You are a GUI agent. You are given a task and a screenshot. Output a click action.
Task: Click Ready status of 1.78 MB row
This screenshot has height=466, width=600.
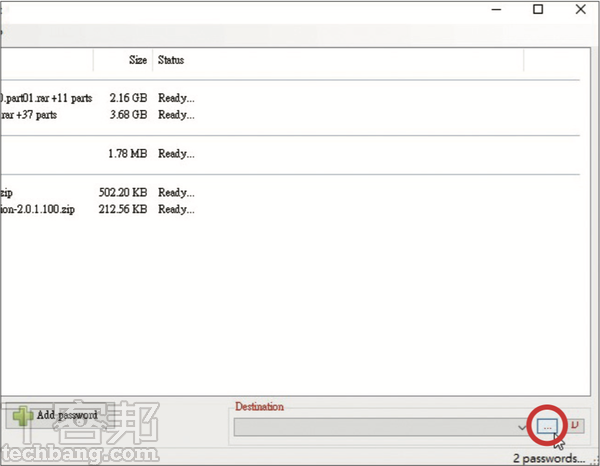tap(176, 154)
